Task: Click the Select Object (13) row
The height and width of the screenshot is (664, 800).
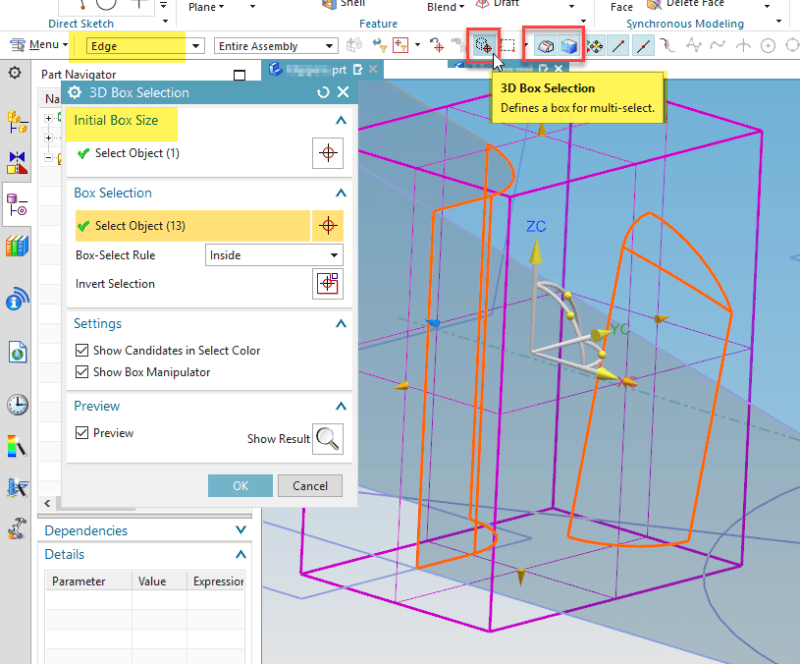Action: point(192,226)
